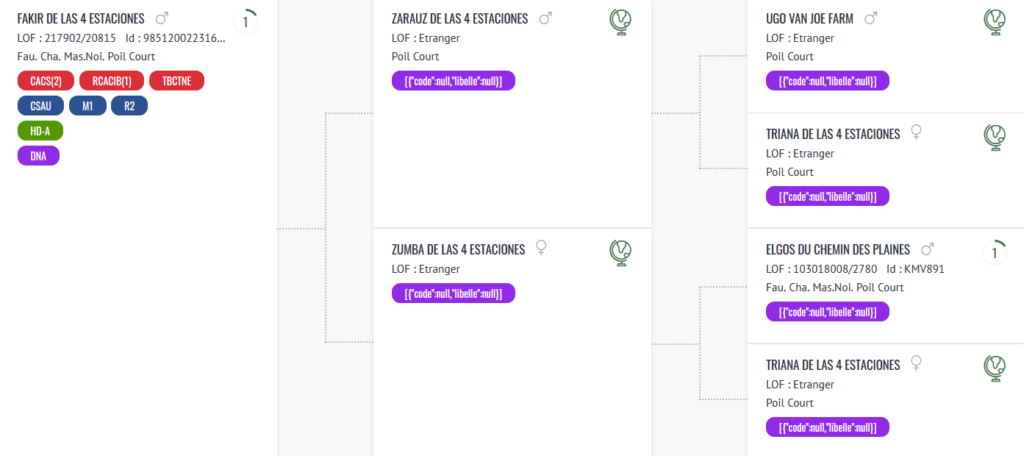Viewport: 1024px width, 456px height.
Task: Click the purple DNA tag
Action: (39, 156)
